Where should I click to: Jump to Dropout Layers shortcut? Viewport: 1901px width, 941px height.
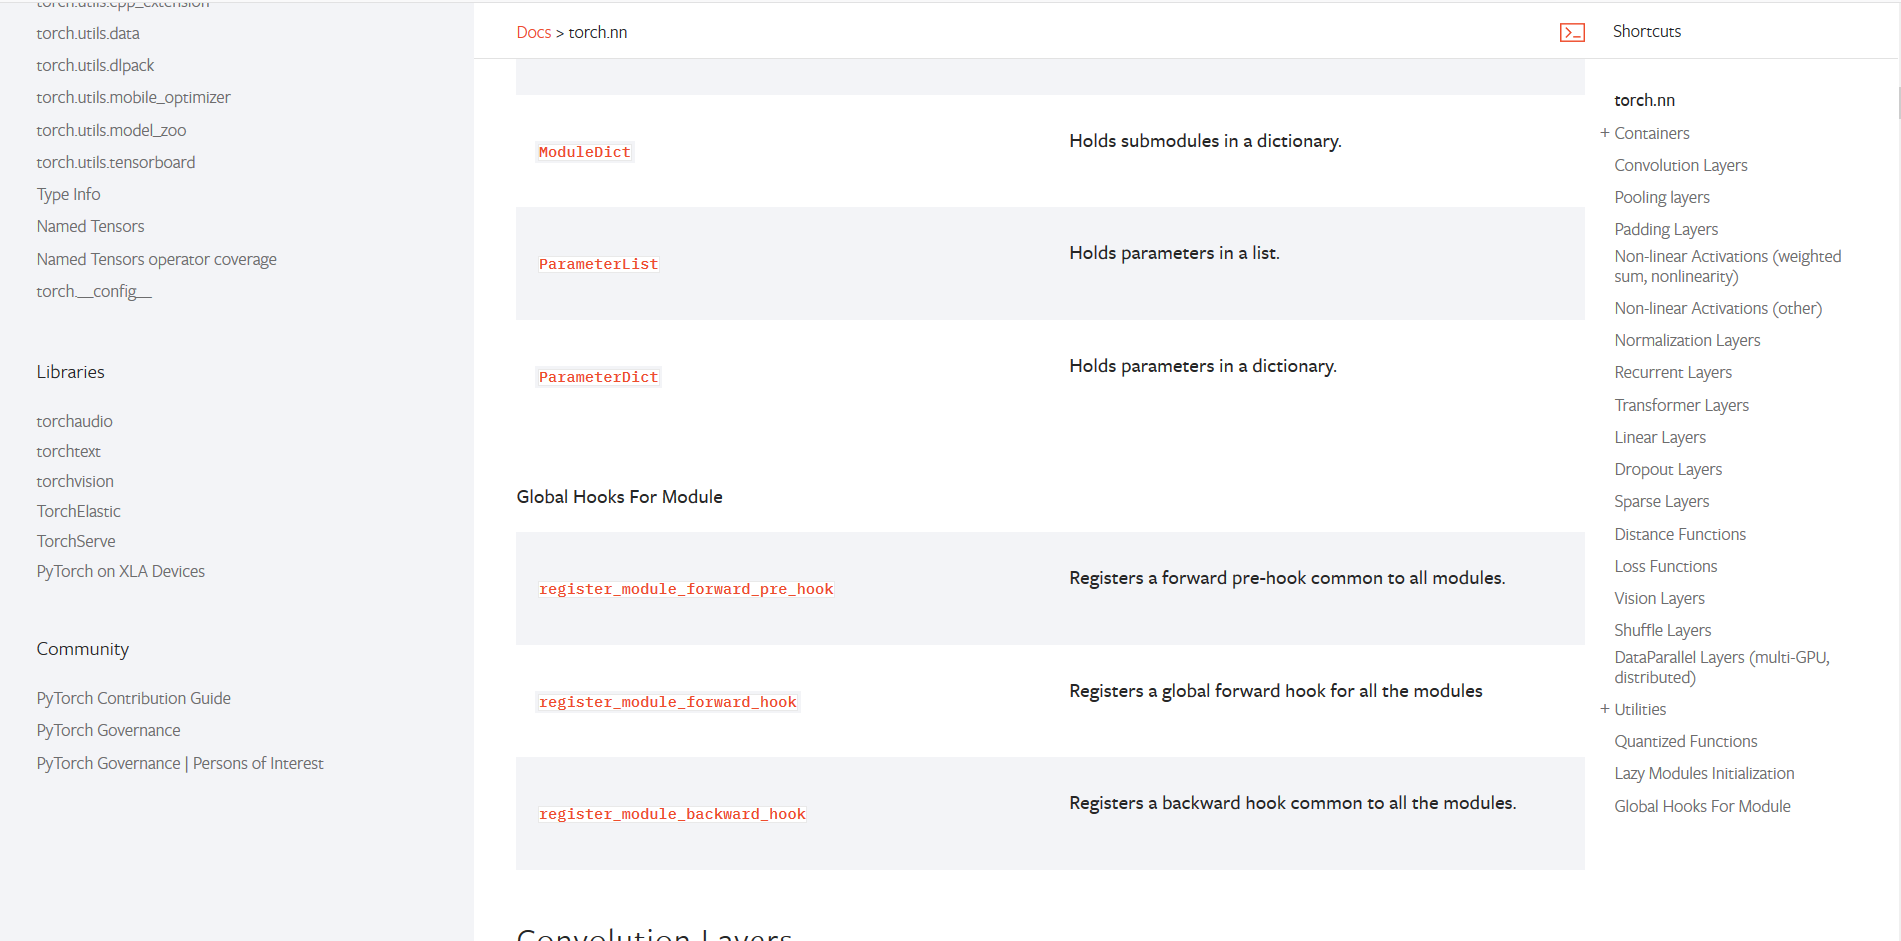1667,469
